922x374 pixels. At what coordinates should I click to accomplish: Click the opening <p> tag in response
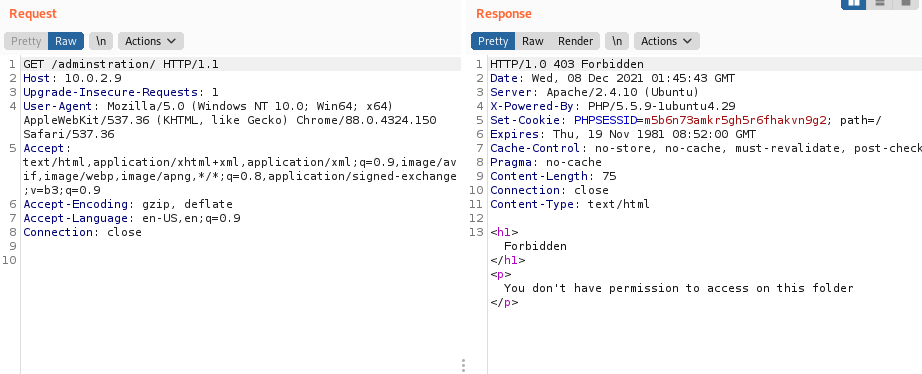(500, 275)
